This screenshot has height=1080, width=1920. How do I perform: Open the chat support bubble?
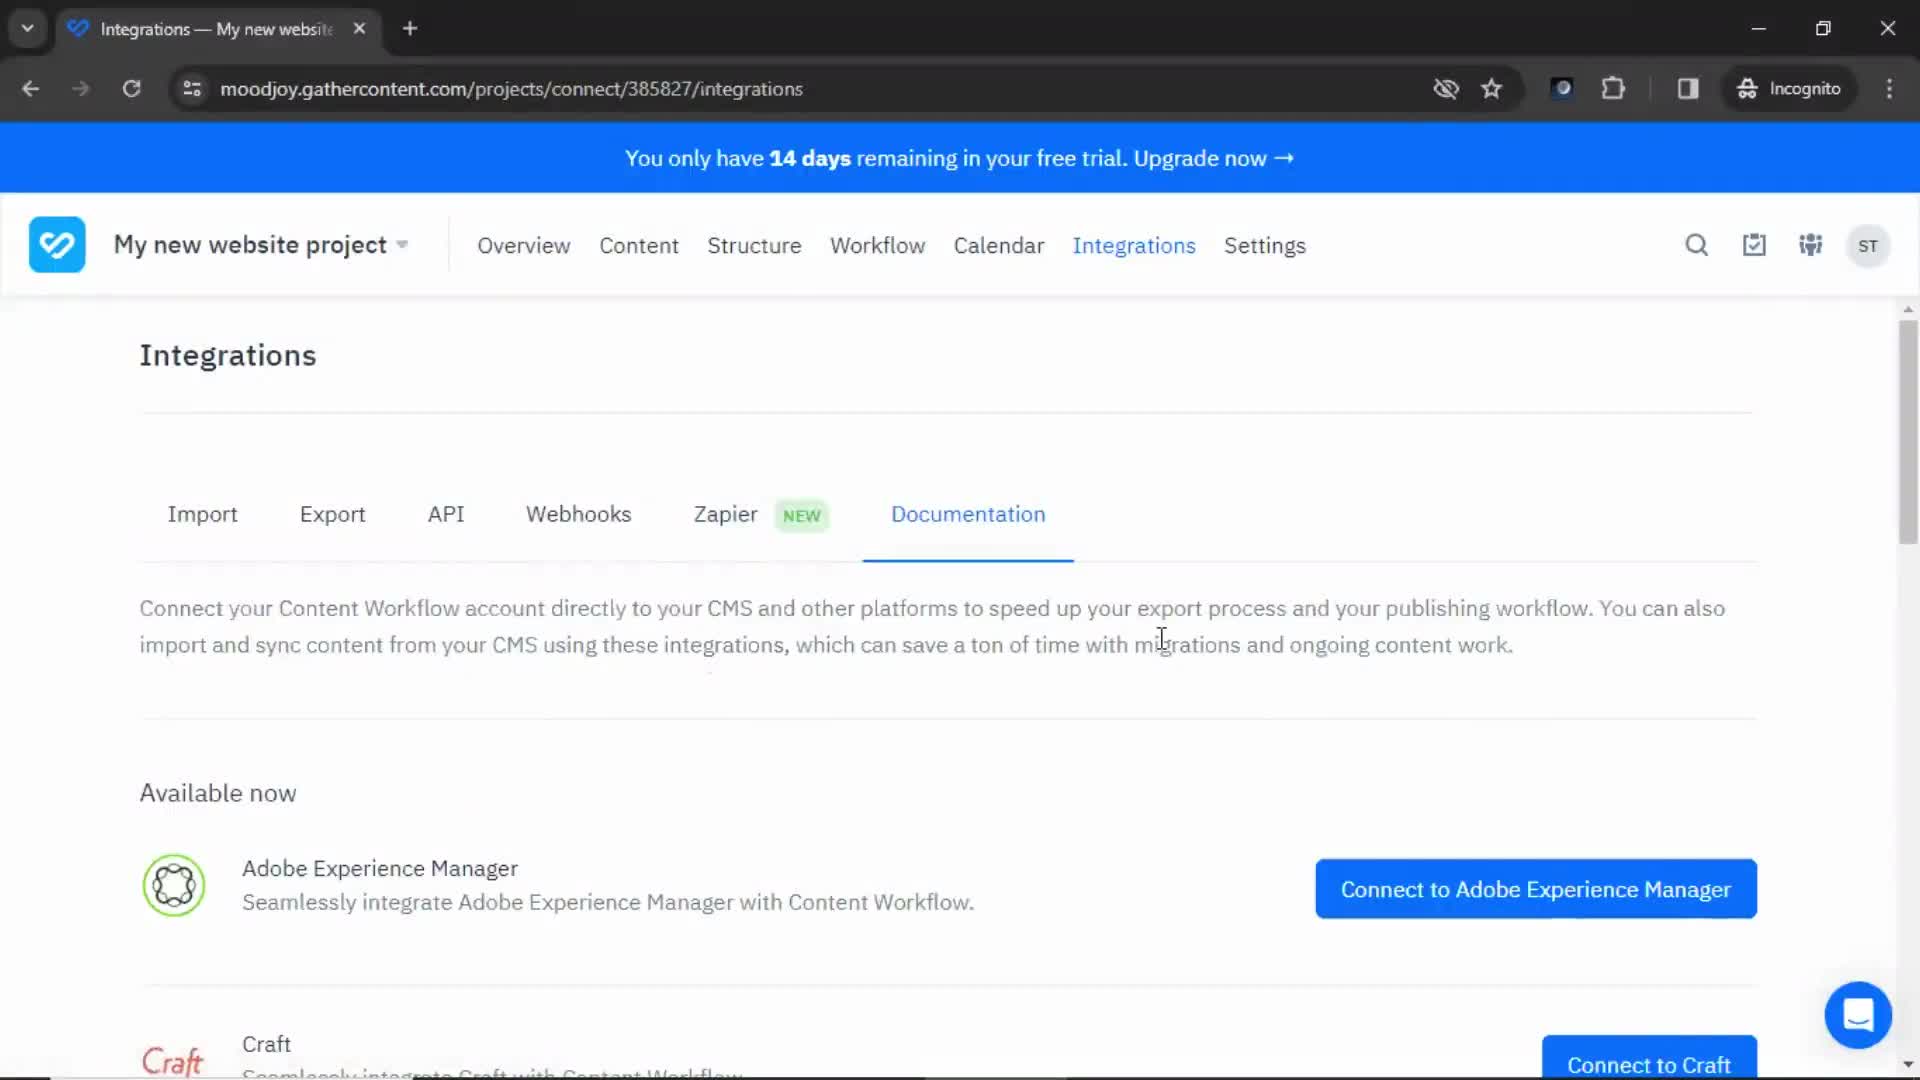(x=1857, y=1015)
